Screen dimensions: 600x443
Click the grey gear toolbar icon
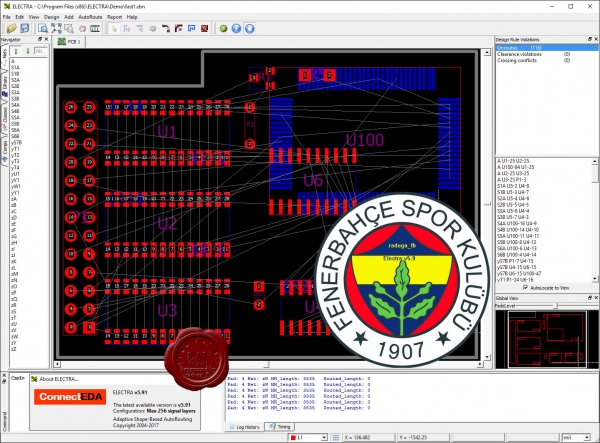pyautogui.click(x=153, y=29)
